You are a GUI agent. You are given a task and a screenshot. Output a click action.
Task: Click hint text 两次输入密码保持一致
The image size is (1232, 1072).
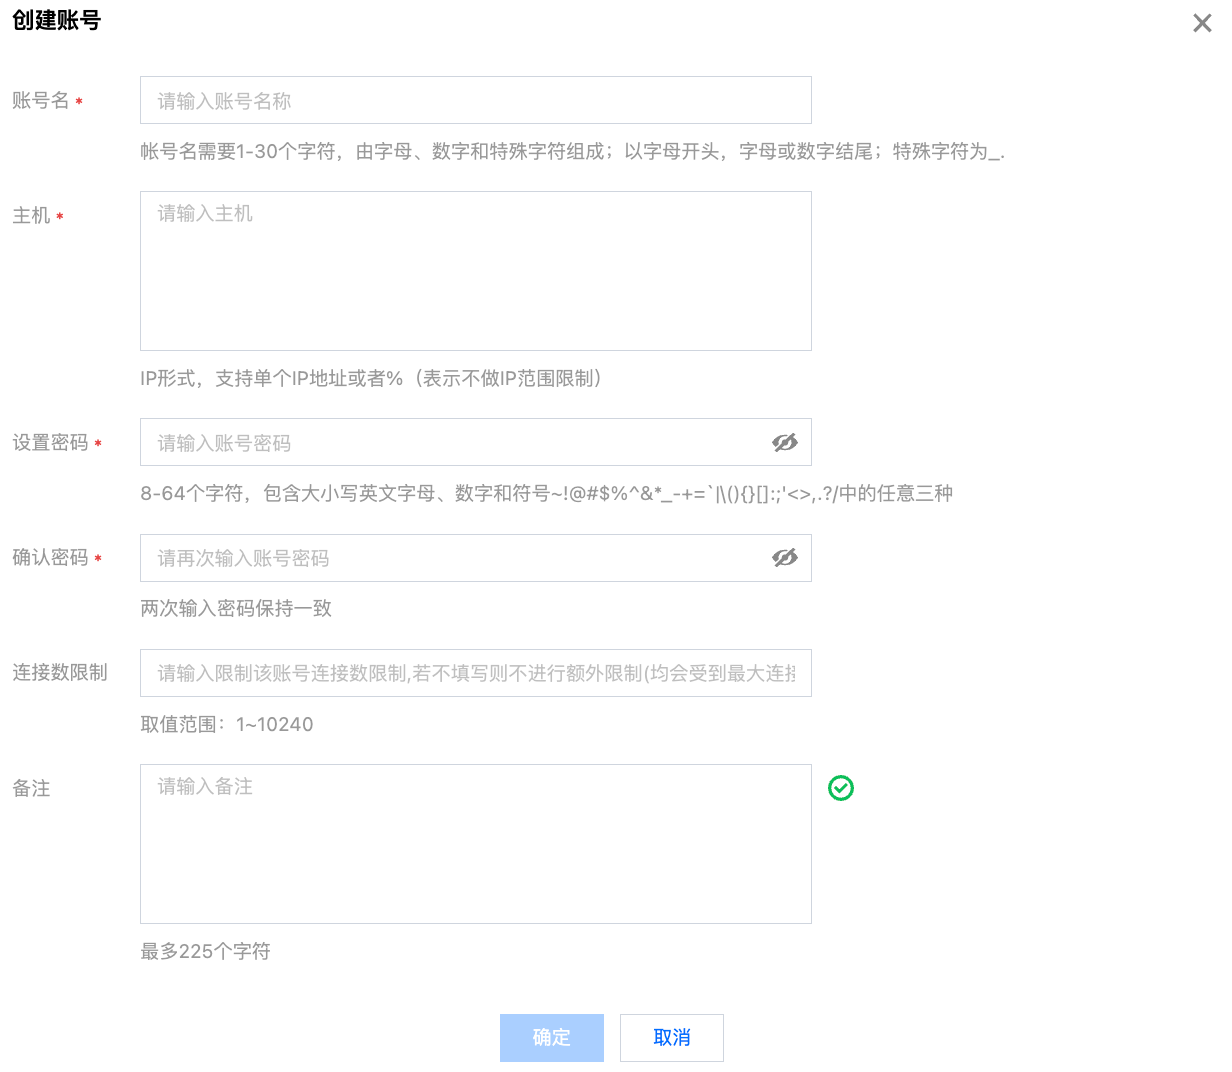point(236,608)
